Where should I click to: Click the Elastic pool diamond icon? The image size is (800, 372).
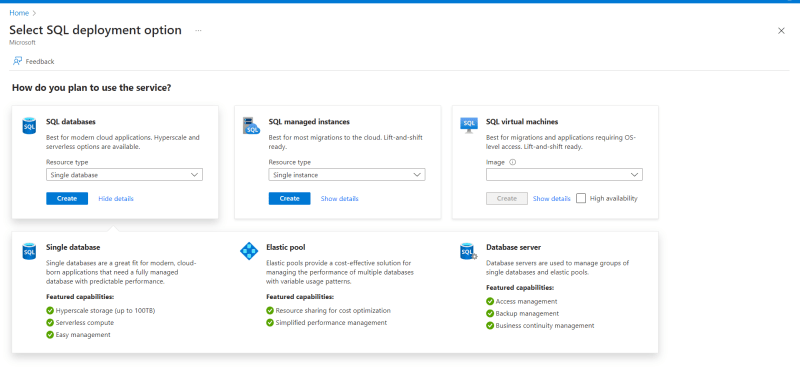[x=249, y=251]
